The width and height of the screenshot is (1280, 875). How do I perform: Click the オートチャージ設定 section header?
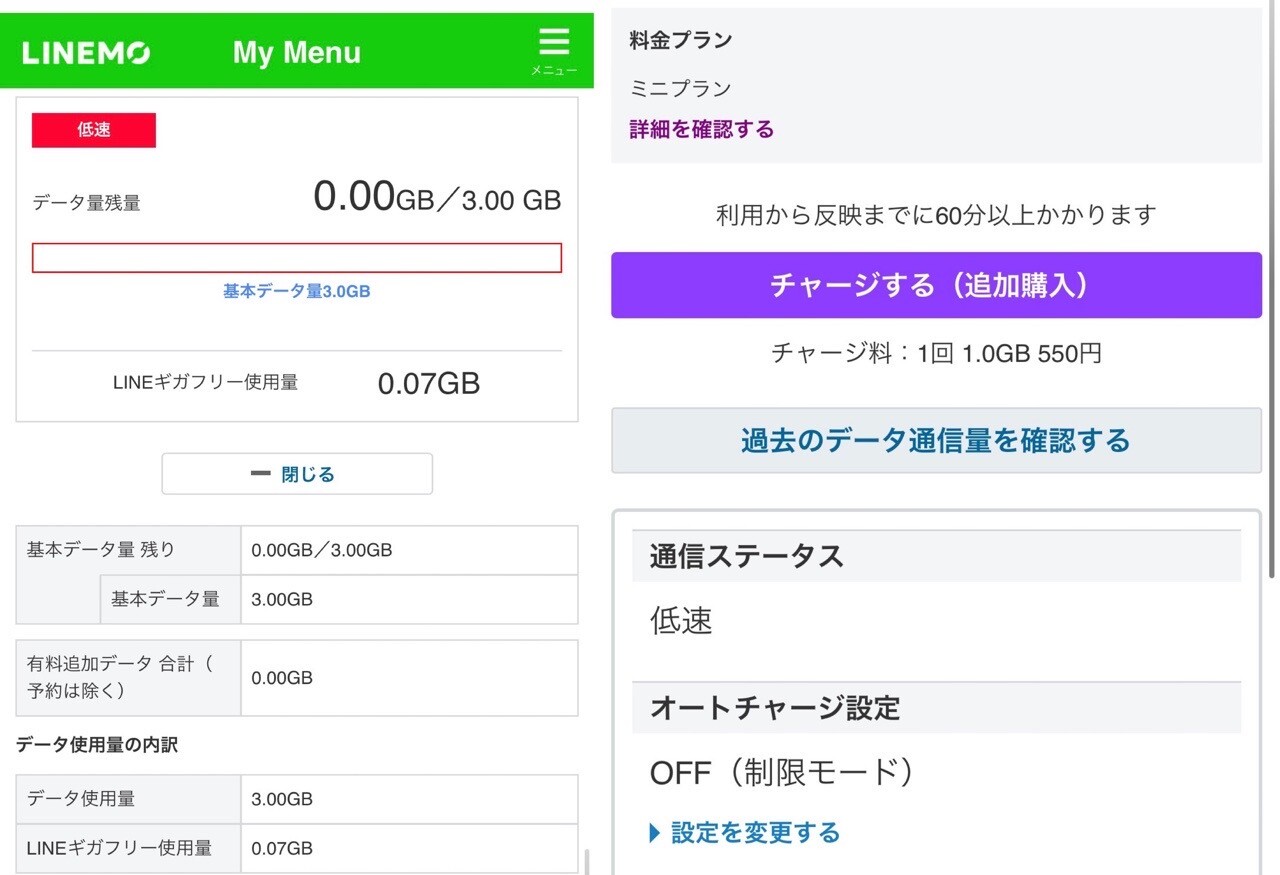(936, 708)
